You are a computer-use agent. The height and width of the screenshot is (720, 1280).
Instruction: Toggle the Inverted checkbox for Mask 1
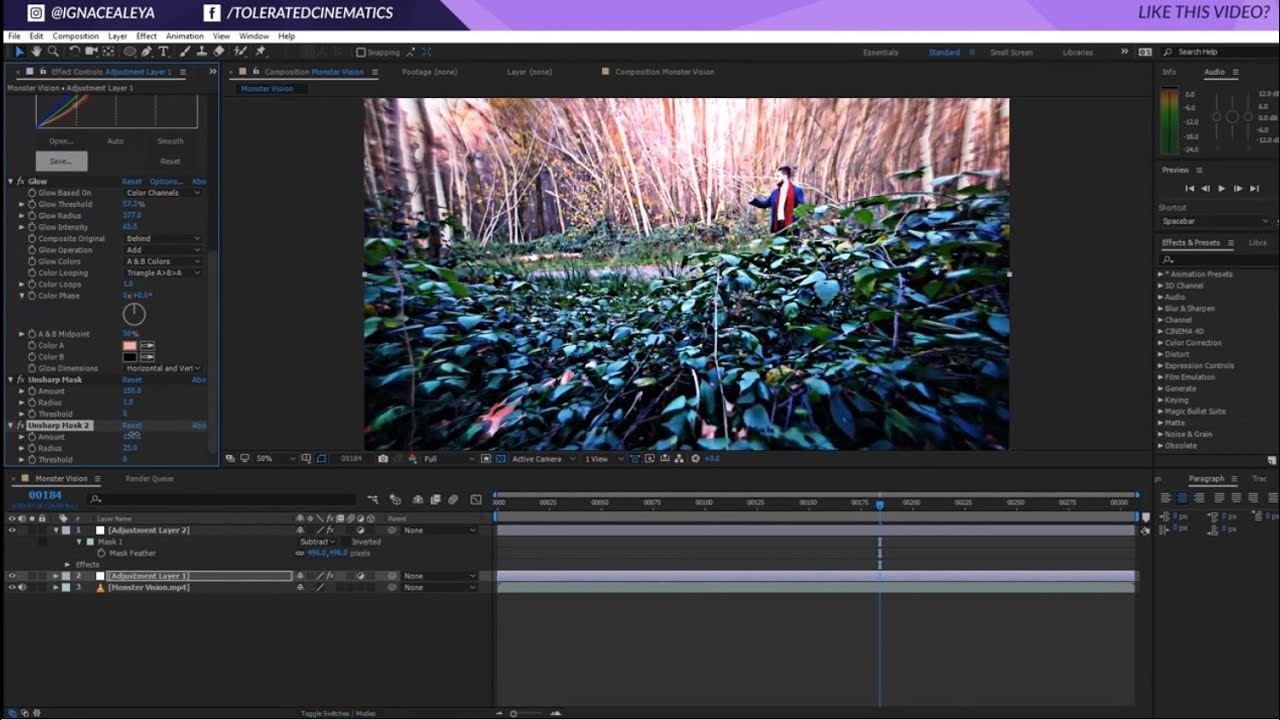pos(346,542)
